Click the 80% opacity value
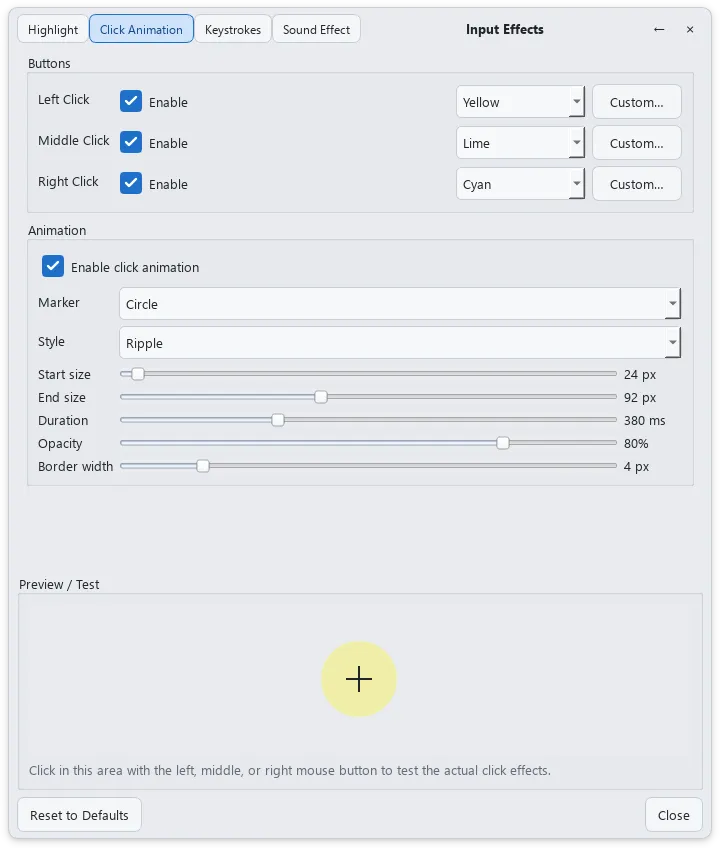This screenshot has height=848, width=720. tap(636, 443)
